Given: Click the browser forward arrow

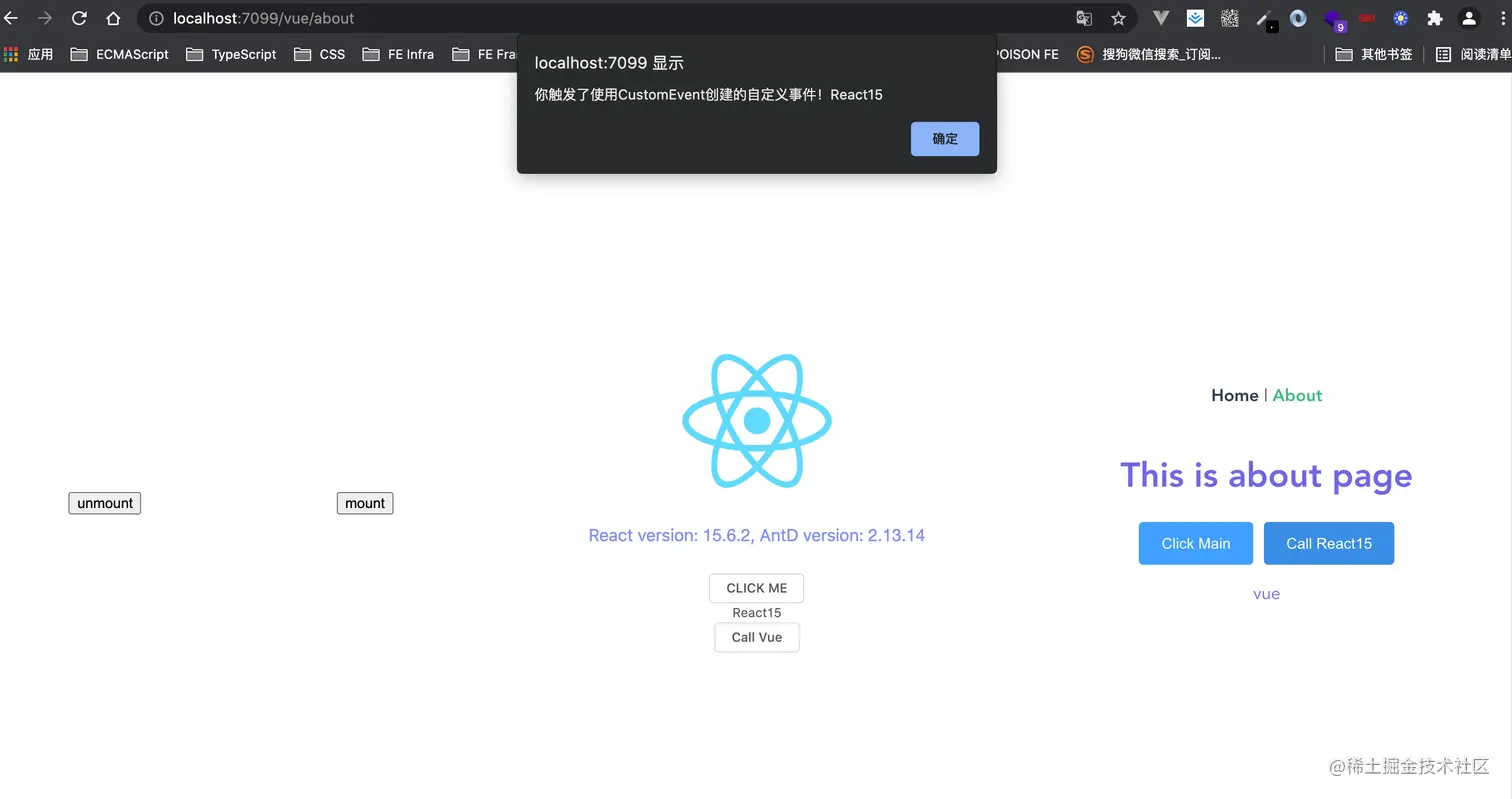Looking at the screenshot, I should point(45,18).
